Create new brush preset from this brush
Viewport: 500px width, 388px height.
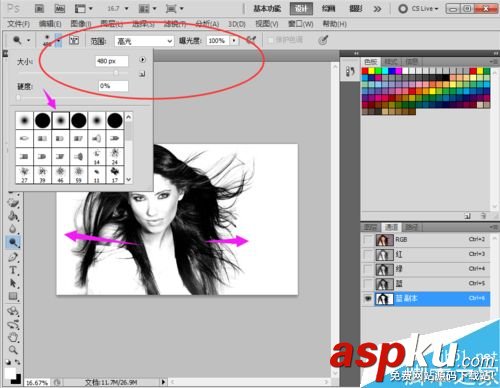(x=142, y=74)
